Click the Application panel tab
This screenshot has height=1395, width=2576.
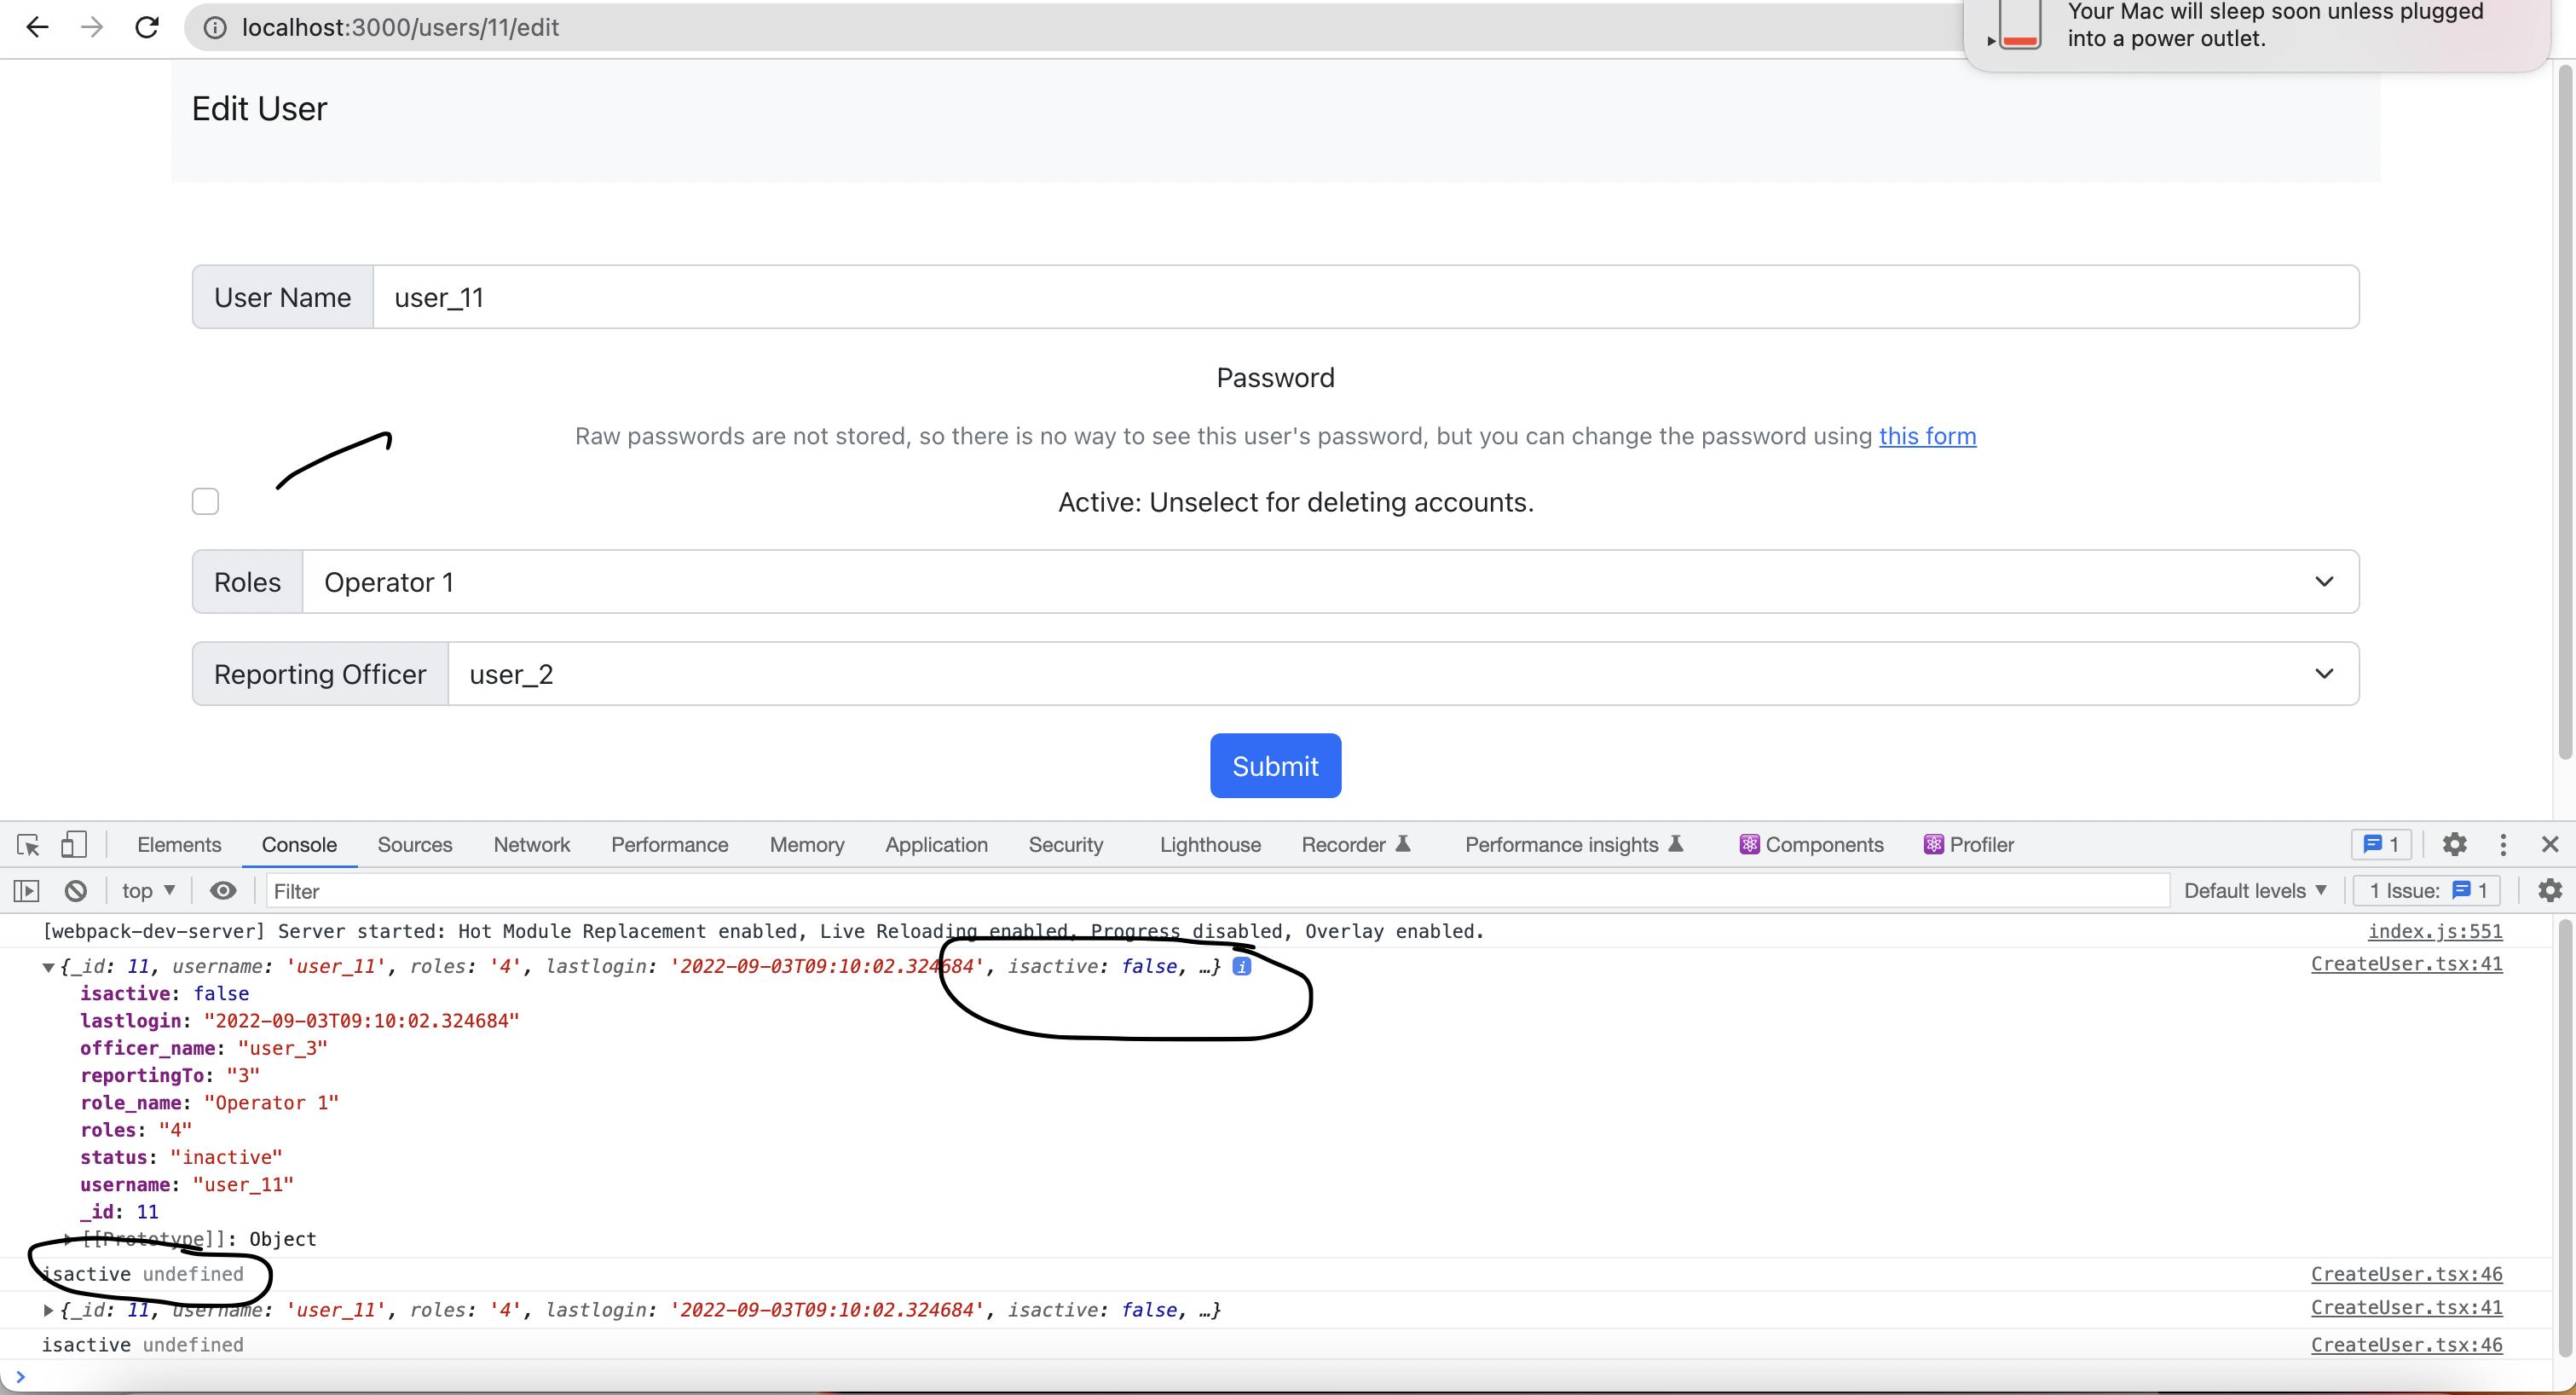pyautogui.click(x=936, y=843)
